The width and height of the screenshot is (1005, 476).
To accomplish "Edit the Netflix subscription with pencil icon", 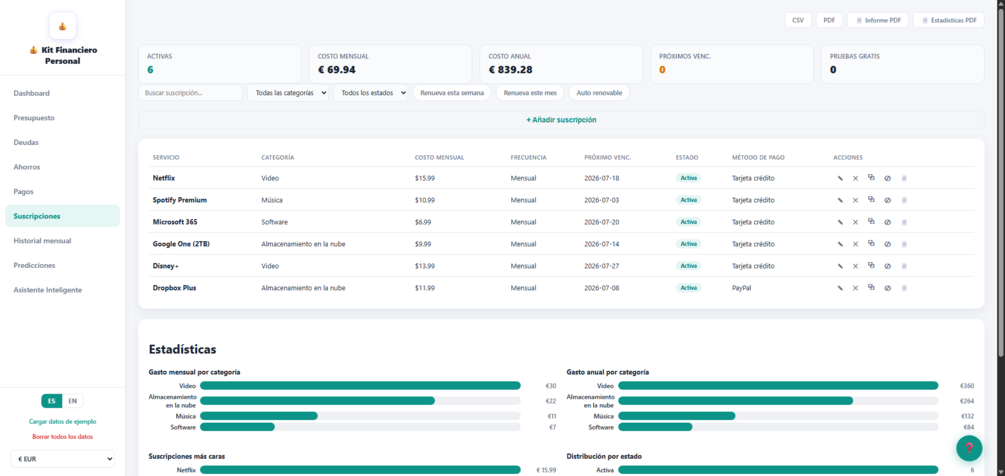I will click(840, 178).
